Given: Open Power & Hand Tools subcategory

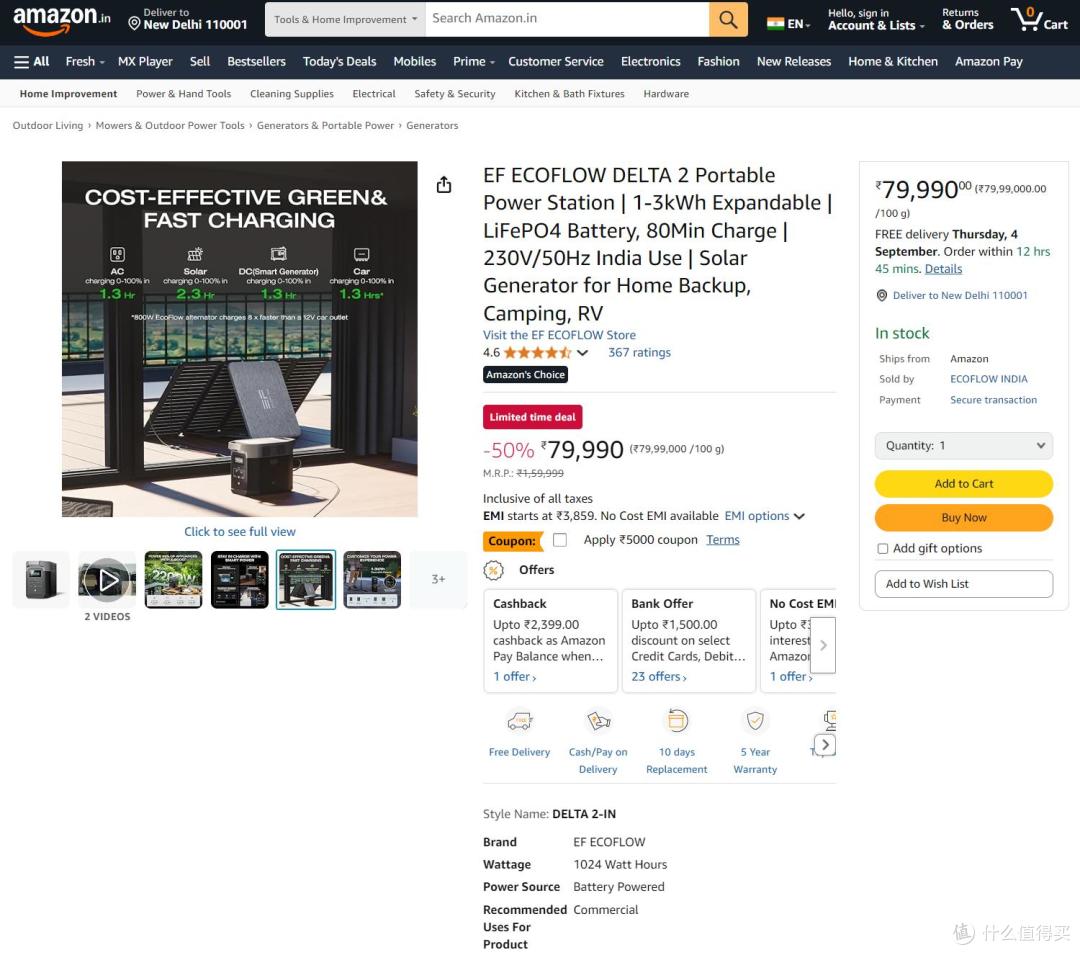Looking at the screenshot, I should (184, 94).
